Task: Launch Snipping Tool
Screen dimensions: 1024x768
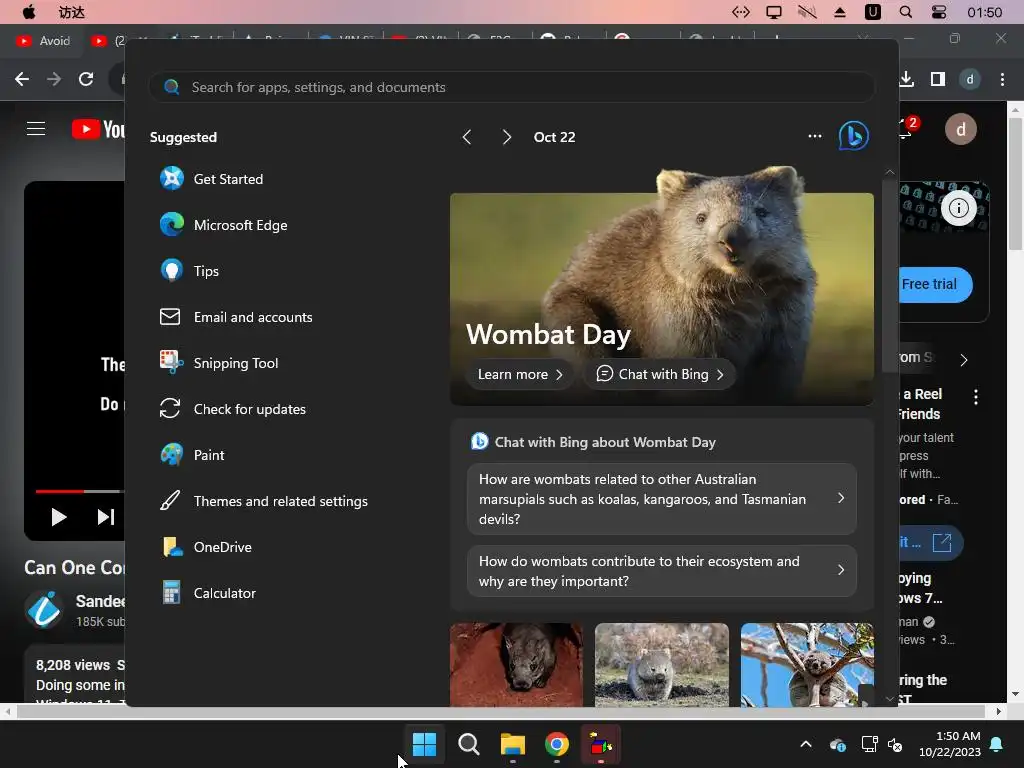Action: point(219,362)
